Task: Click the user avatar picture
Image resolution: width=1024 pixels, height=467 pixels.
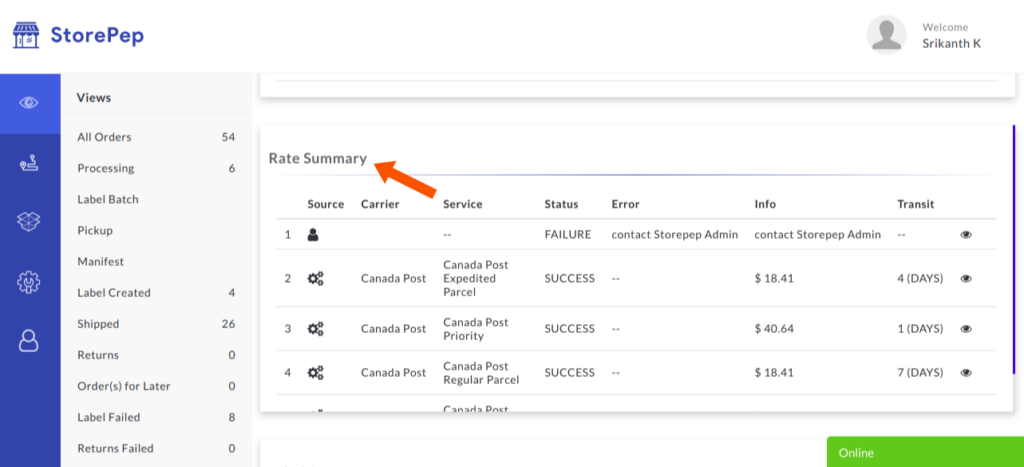Action: tap(886, 35)
